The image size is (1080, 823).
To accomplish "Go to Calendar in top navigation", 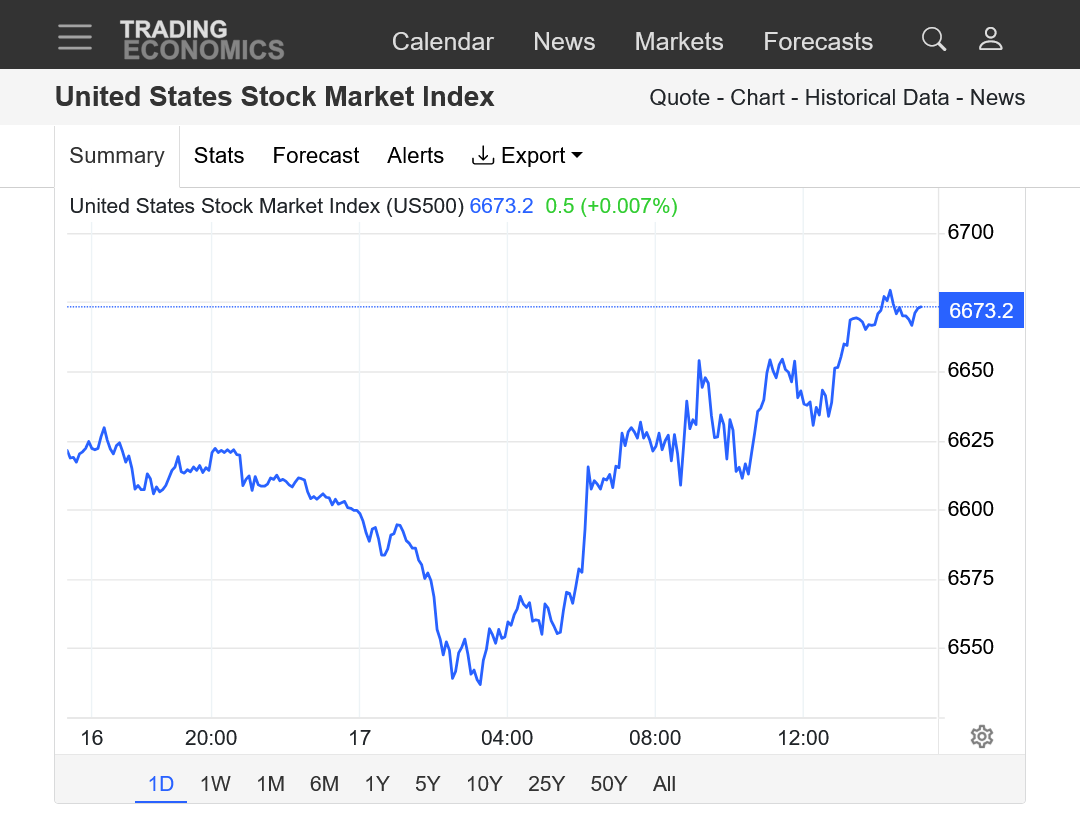I will tap(443, 42).
